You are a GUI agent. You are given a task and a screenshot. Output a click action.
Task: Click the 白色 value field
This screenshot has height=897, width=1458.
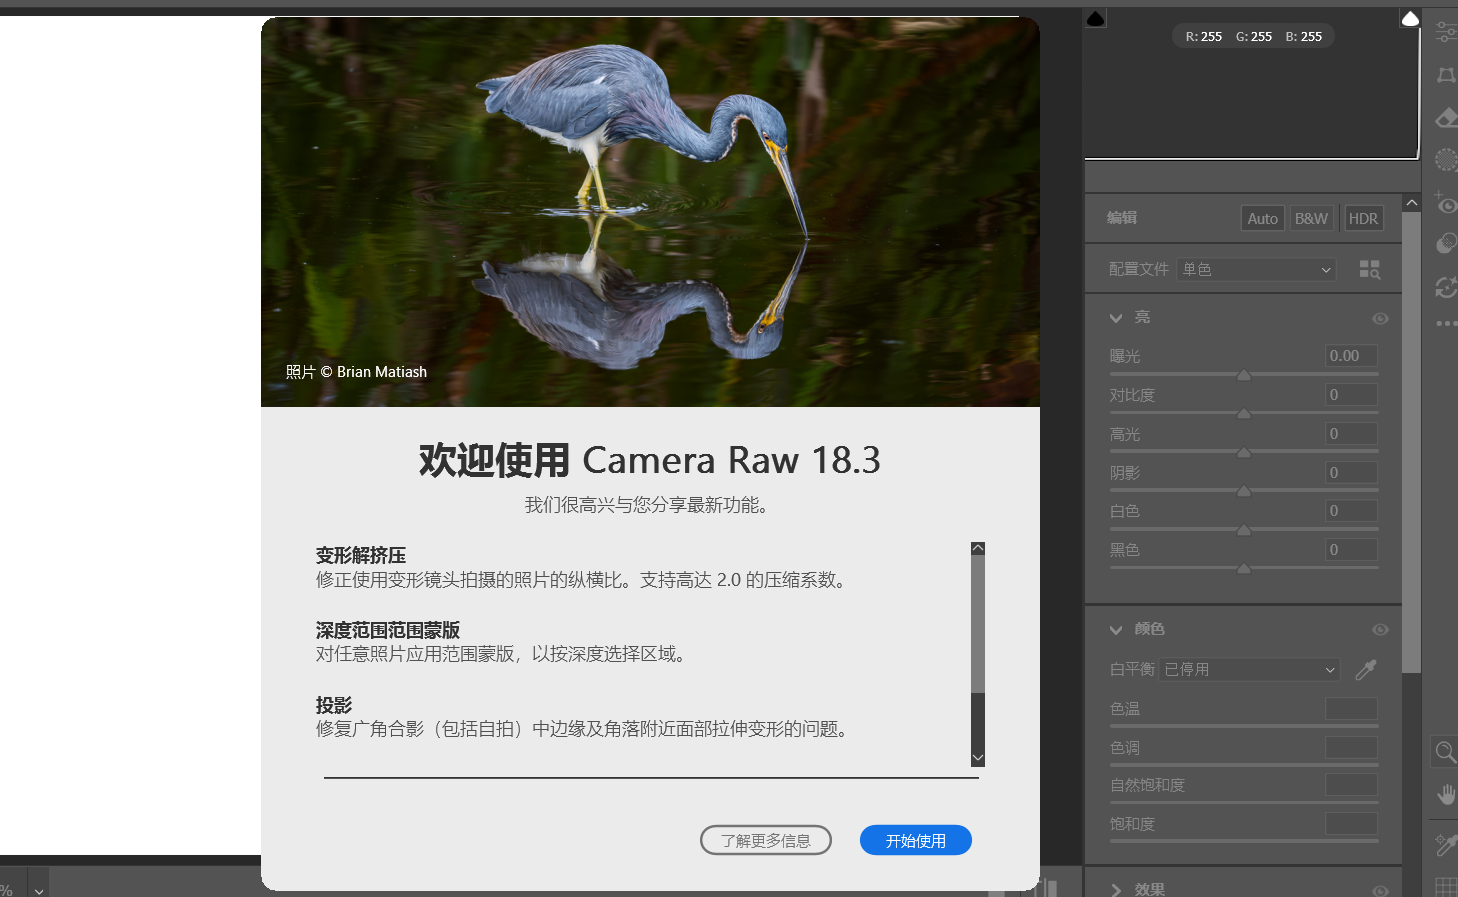(1351, 511)
